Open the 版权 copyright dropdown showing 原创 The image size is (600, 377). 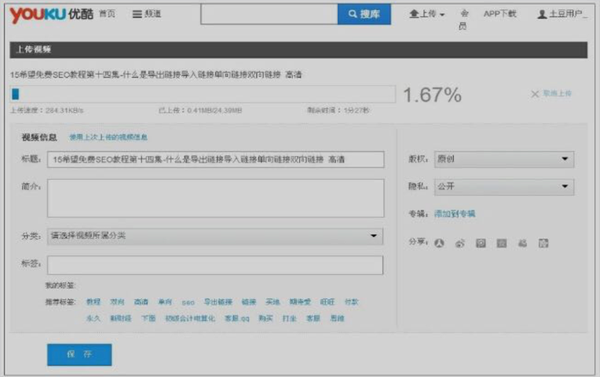tap(504, 159)
